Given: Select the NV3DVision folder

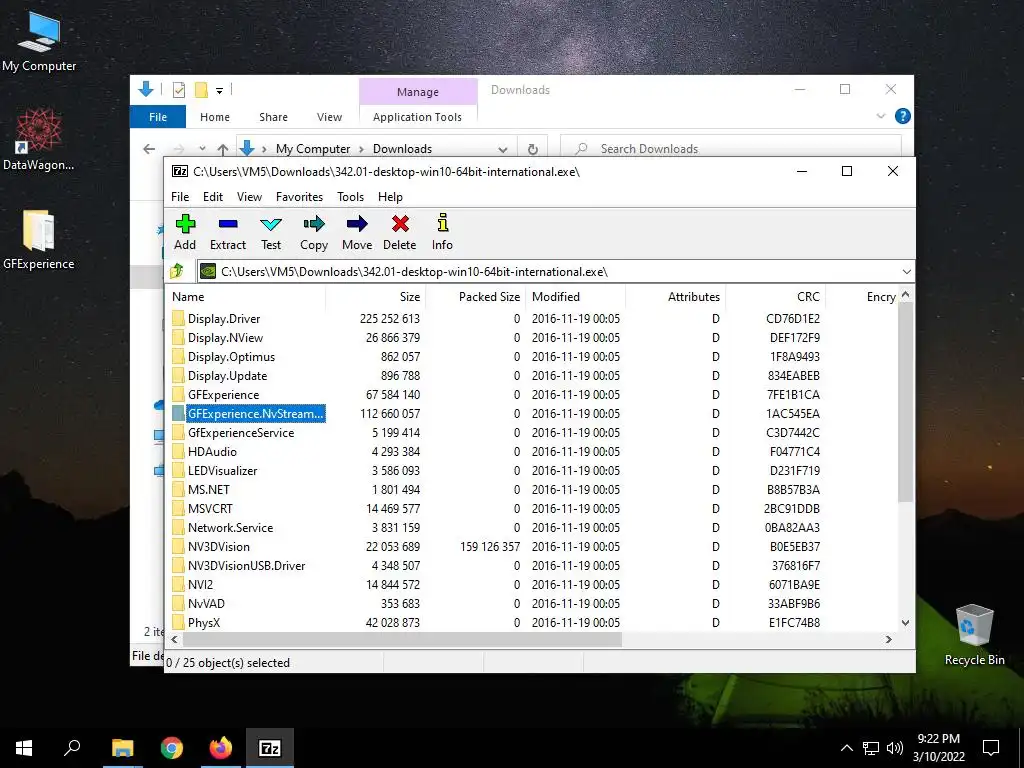Looking at the screenshot, I should [218, 546].
